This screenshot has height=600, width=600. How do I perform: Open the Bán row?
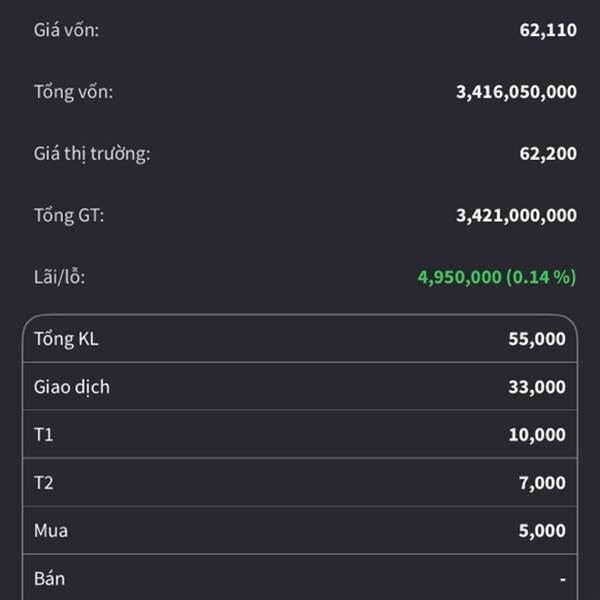pyautogui.click(x=300, y=578)
